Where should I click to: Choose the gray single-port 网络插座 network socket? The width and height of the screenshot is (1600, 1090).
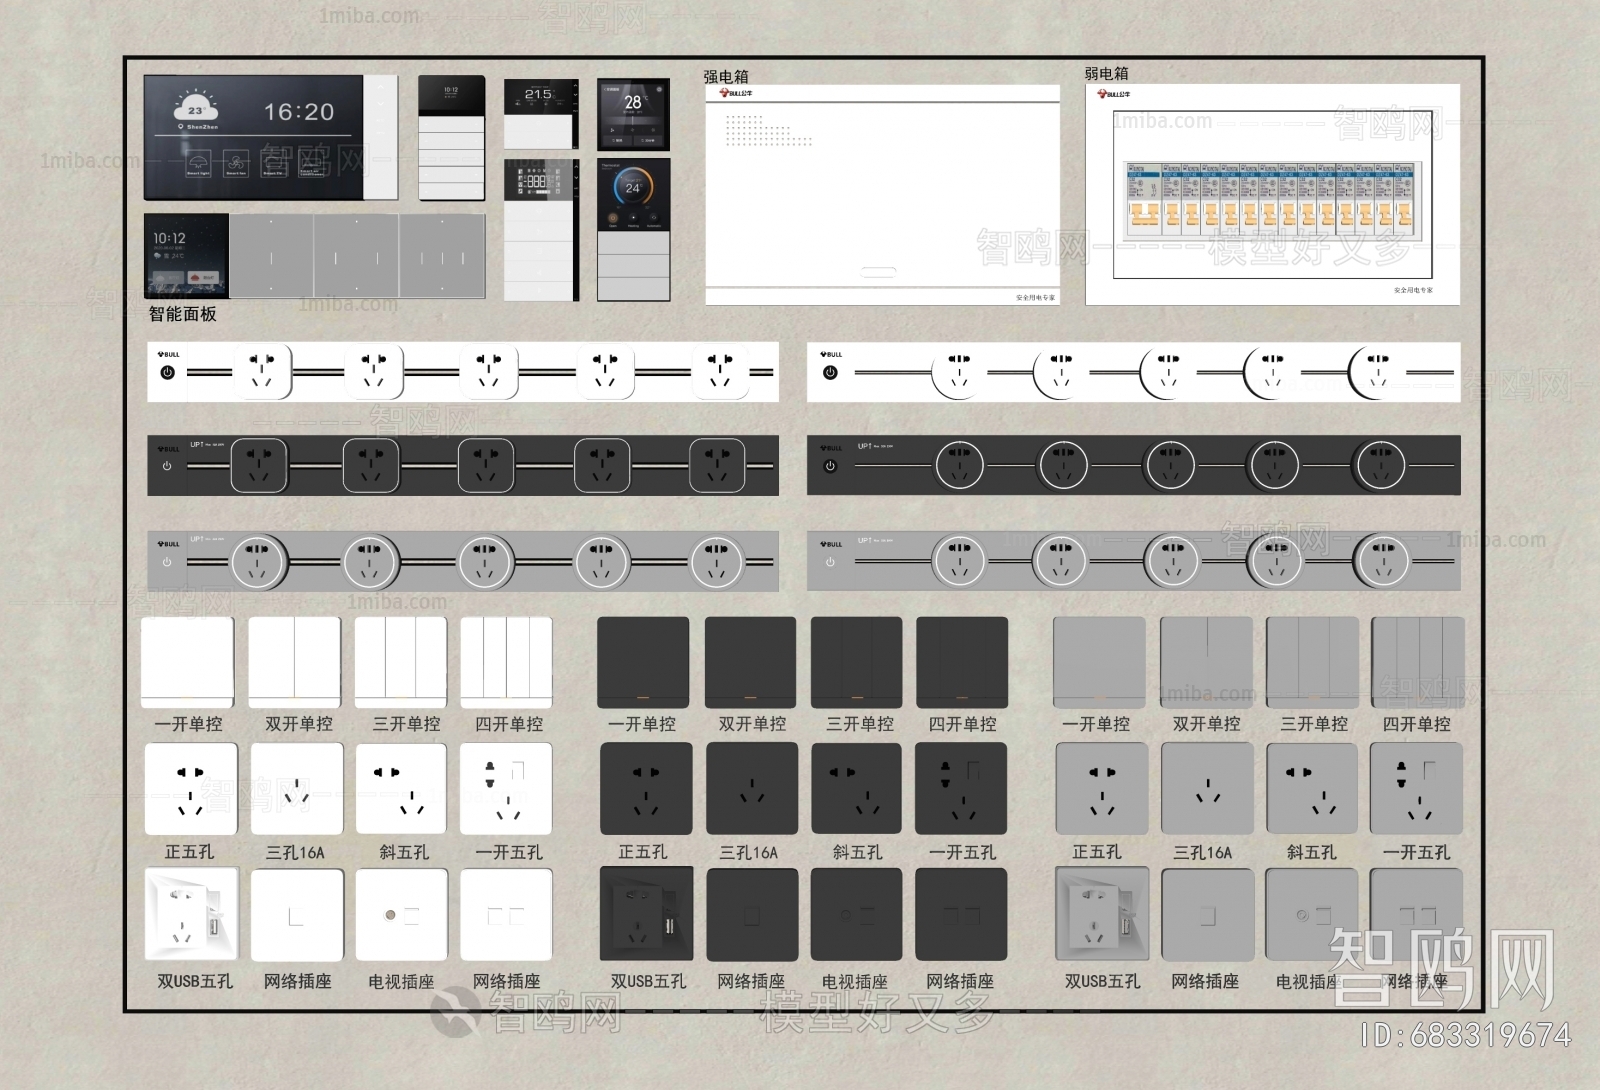pyautogui.click(x=1207, y=915)
